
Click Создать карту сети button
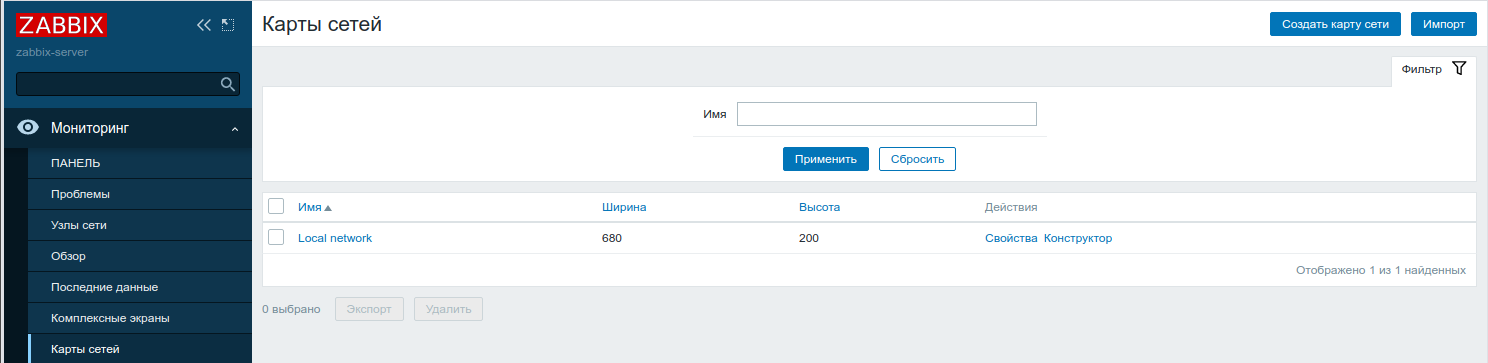pyautogui.click(x=1335, y=24)
